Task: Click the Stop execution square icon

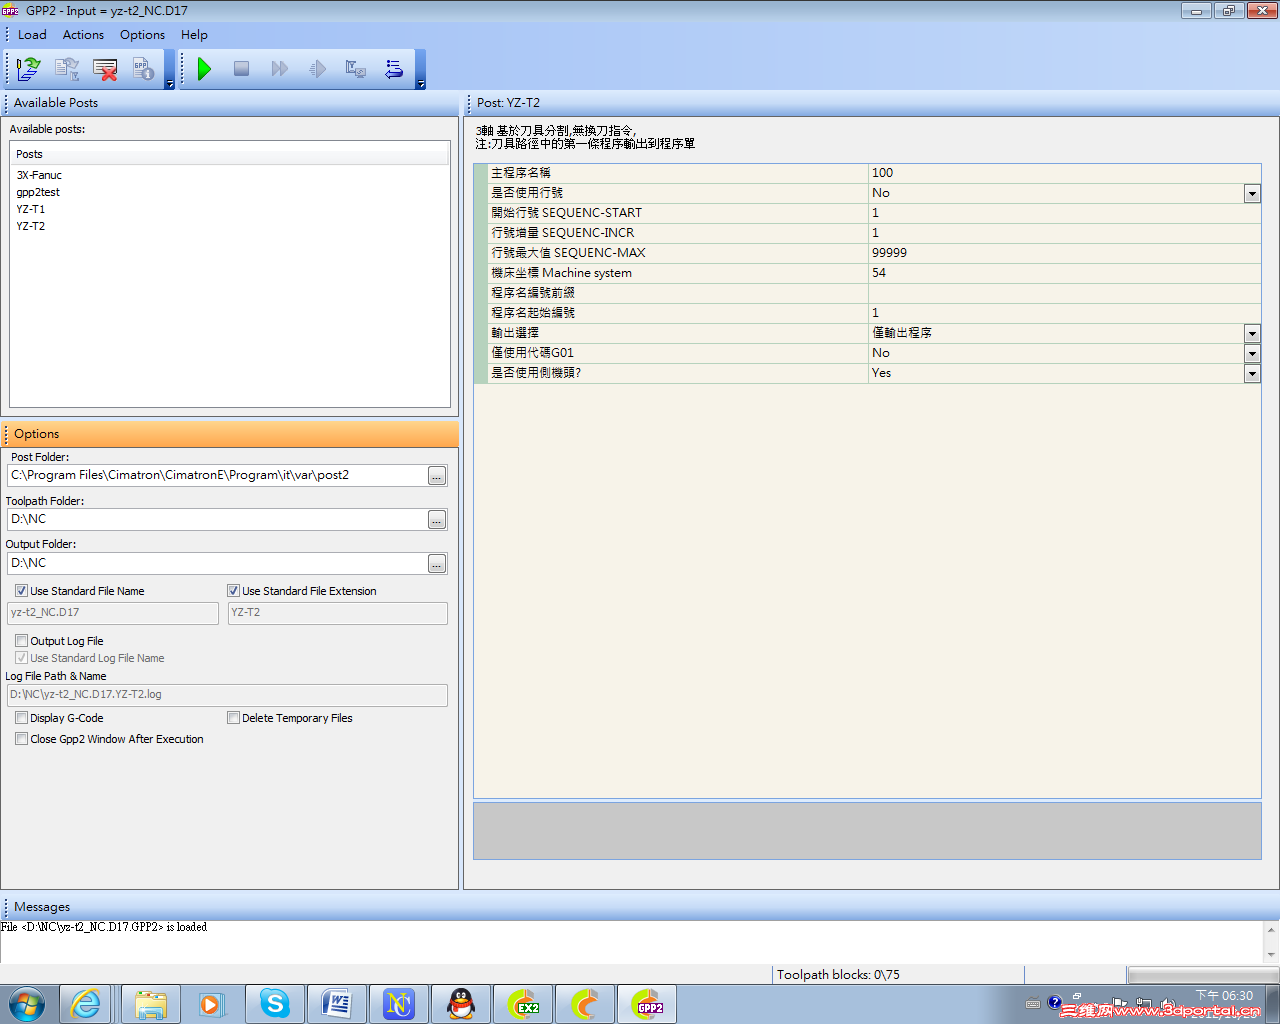Action: (241, 69)
